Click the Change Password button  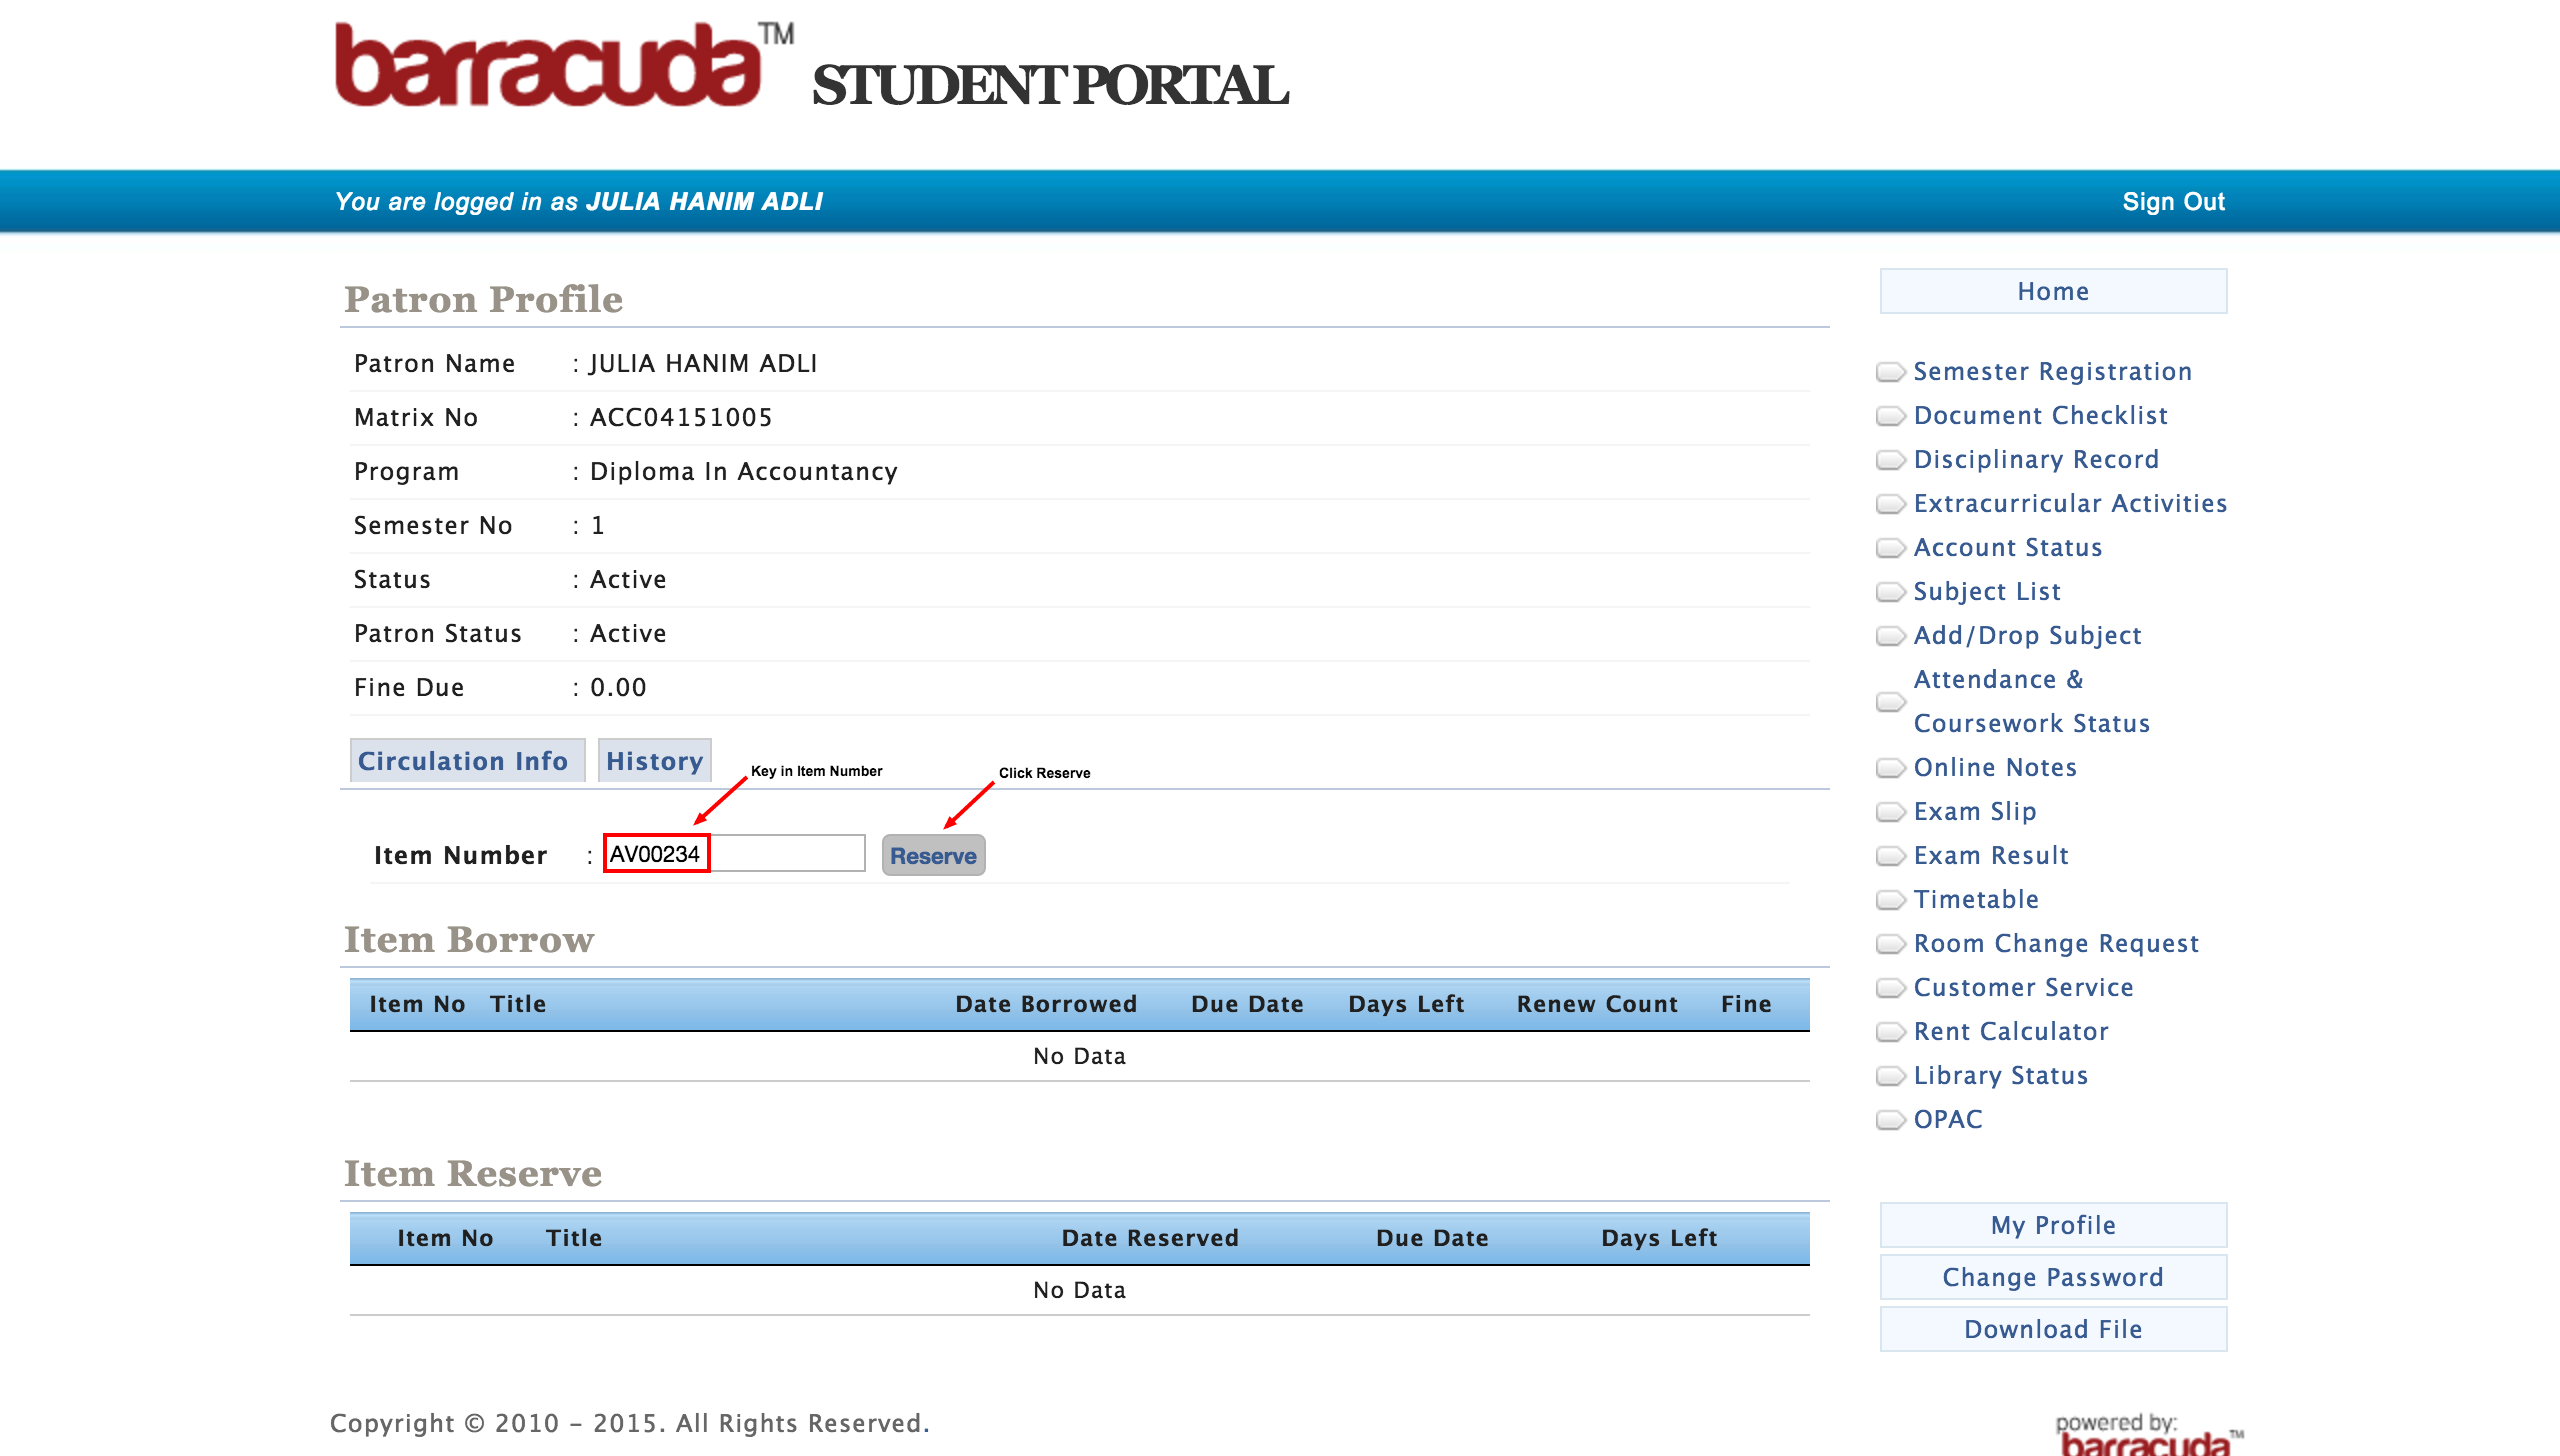(x=2053, y=1277)
